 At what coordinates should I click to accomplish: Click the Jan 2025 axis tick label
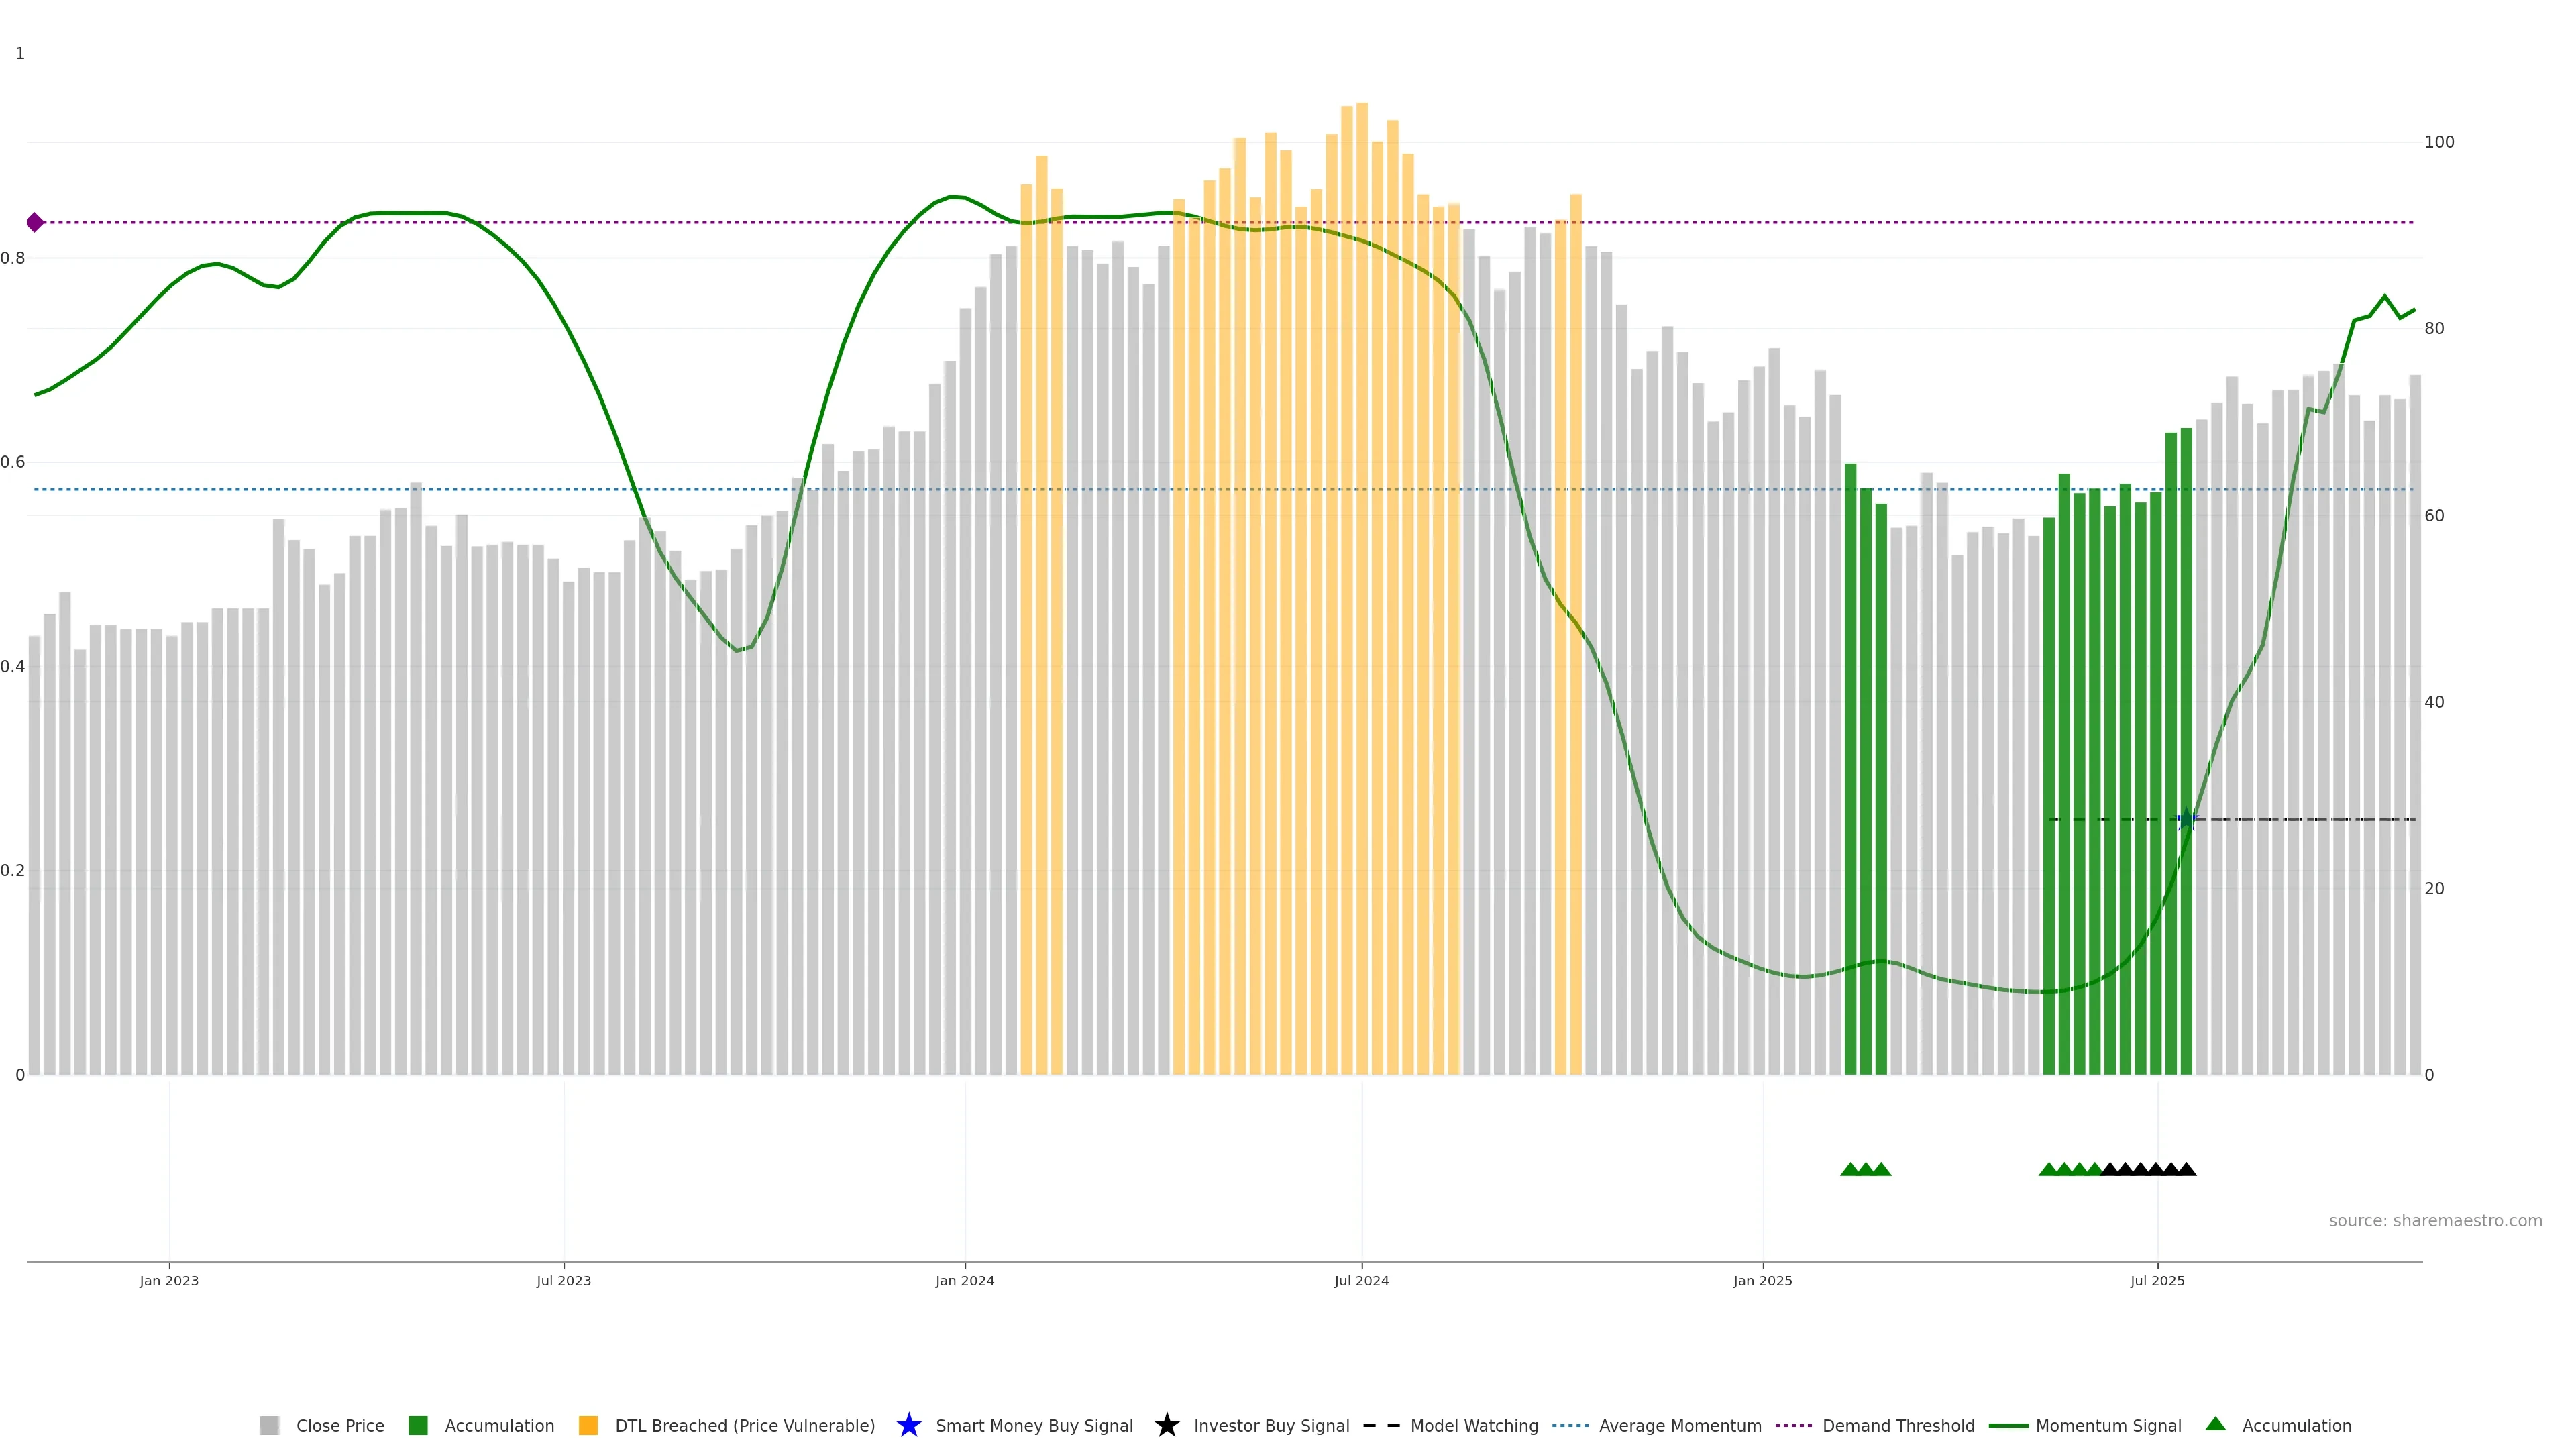tap(1762, 1281)
